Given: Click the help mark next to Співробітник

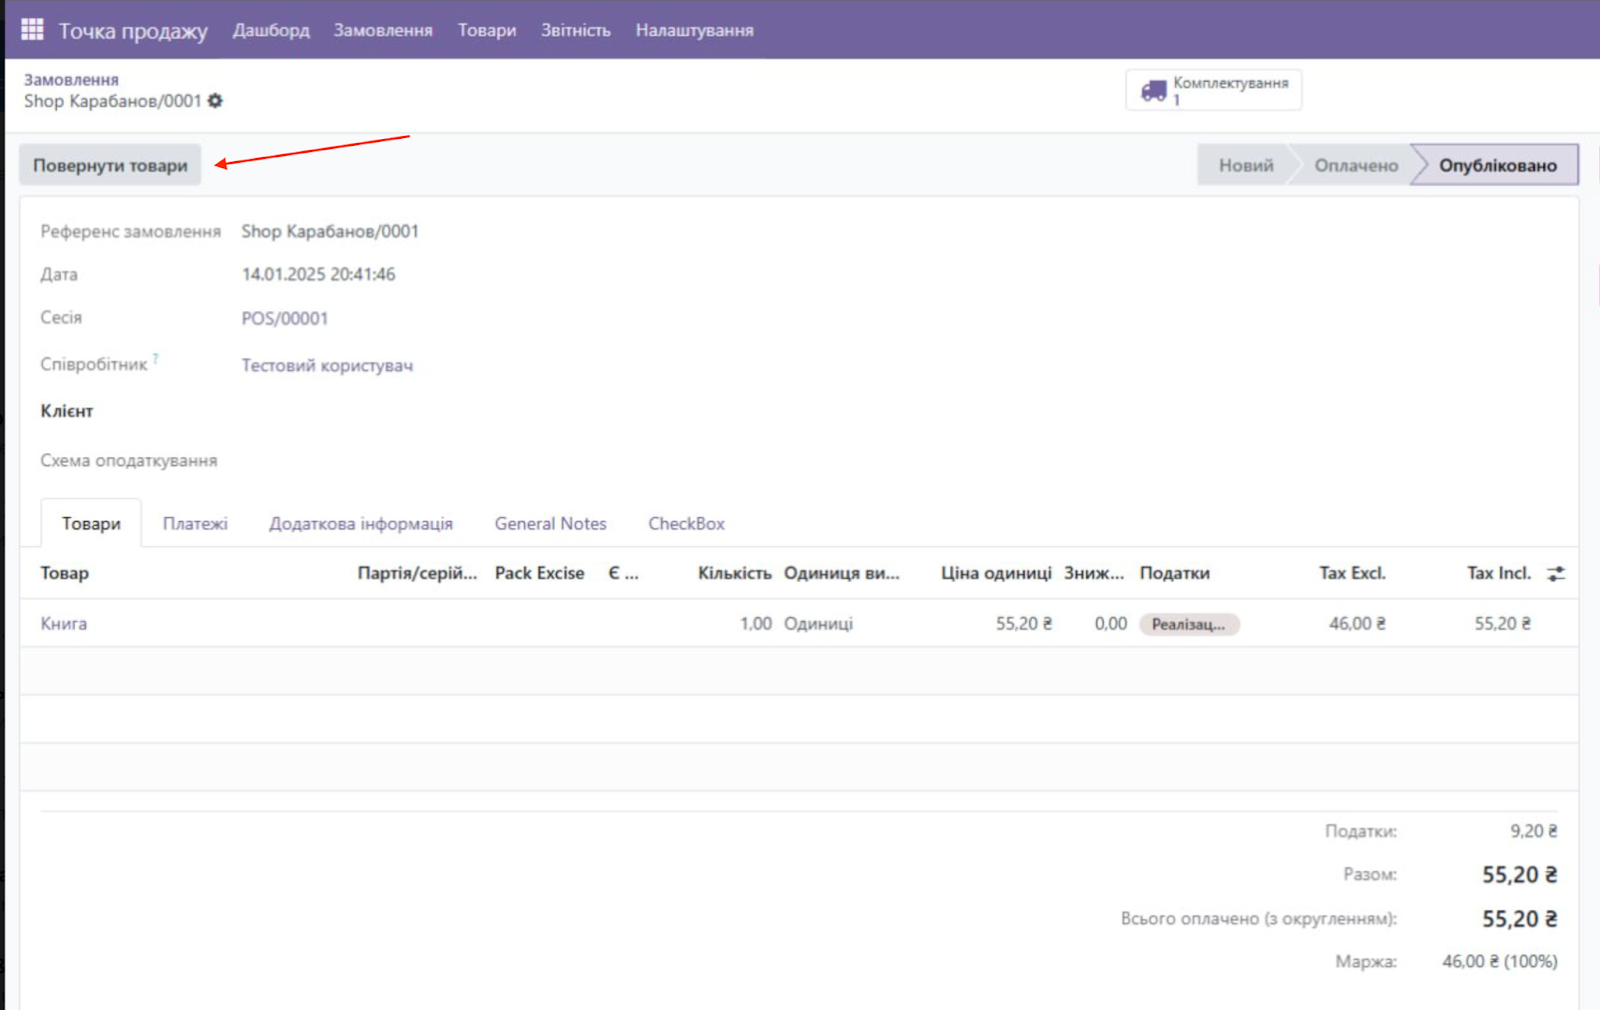Looking at the screenshot, I should pos(156,358).
